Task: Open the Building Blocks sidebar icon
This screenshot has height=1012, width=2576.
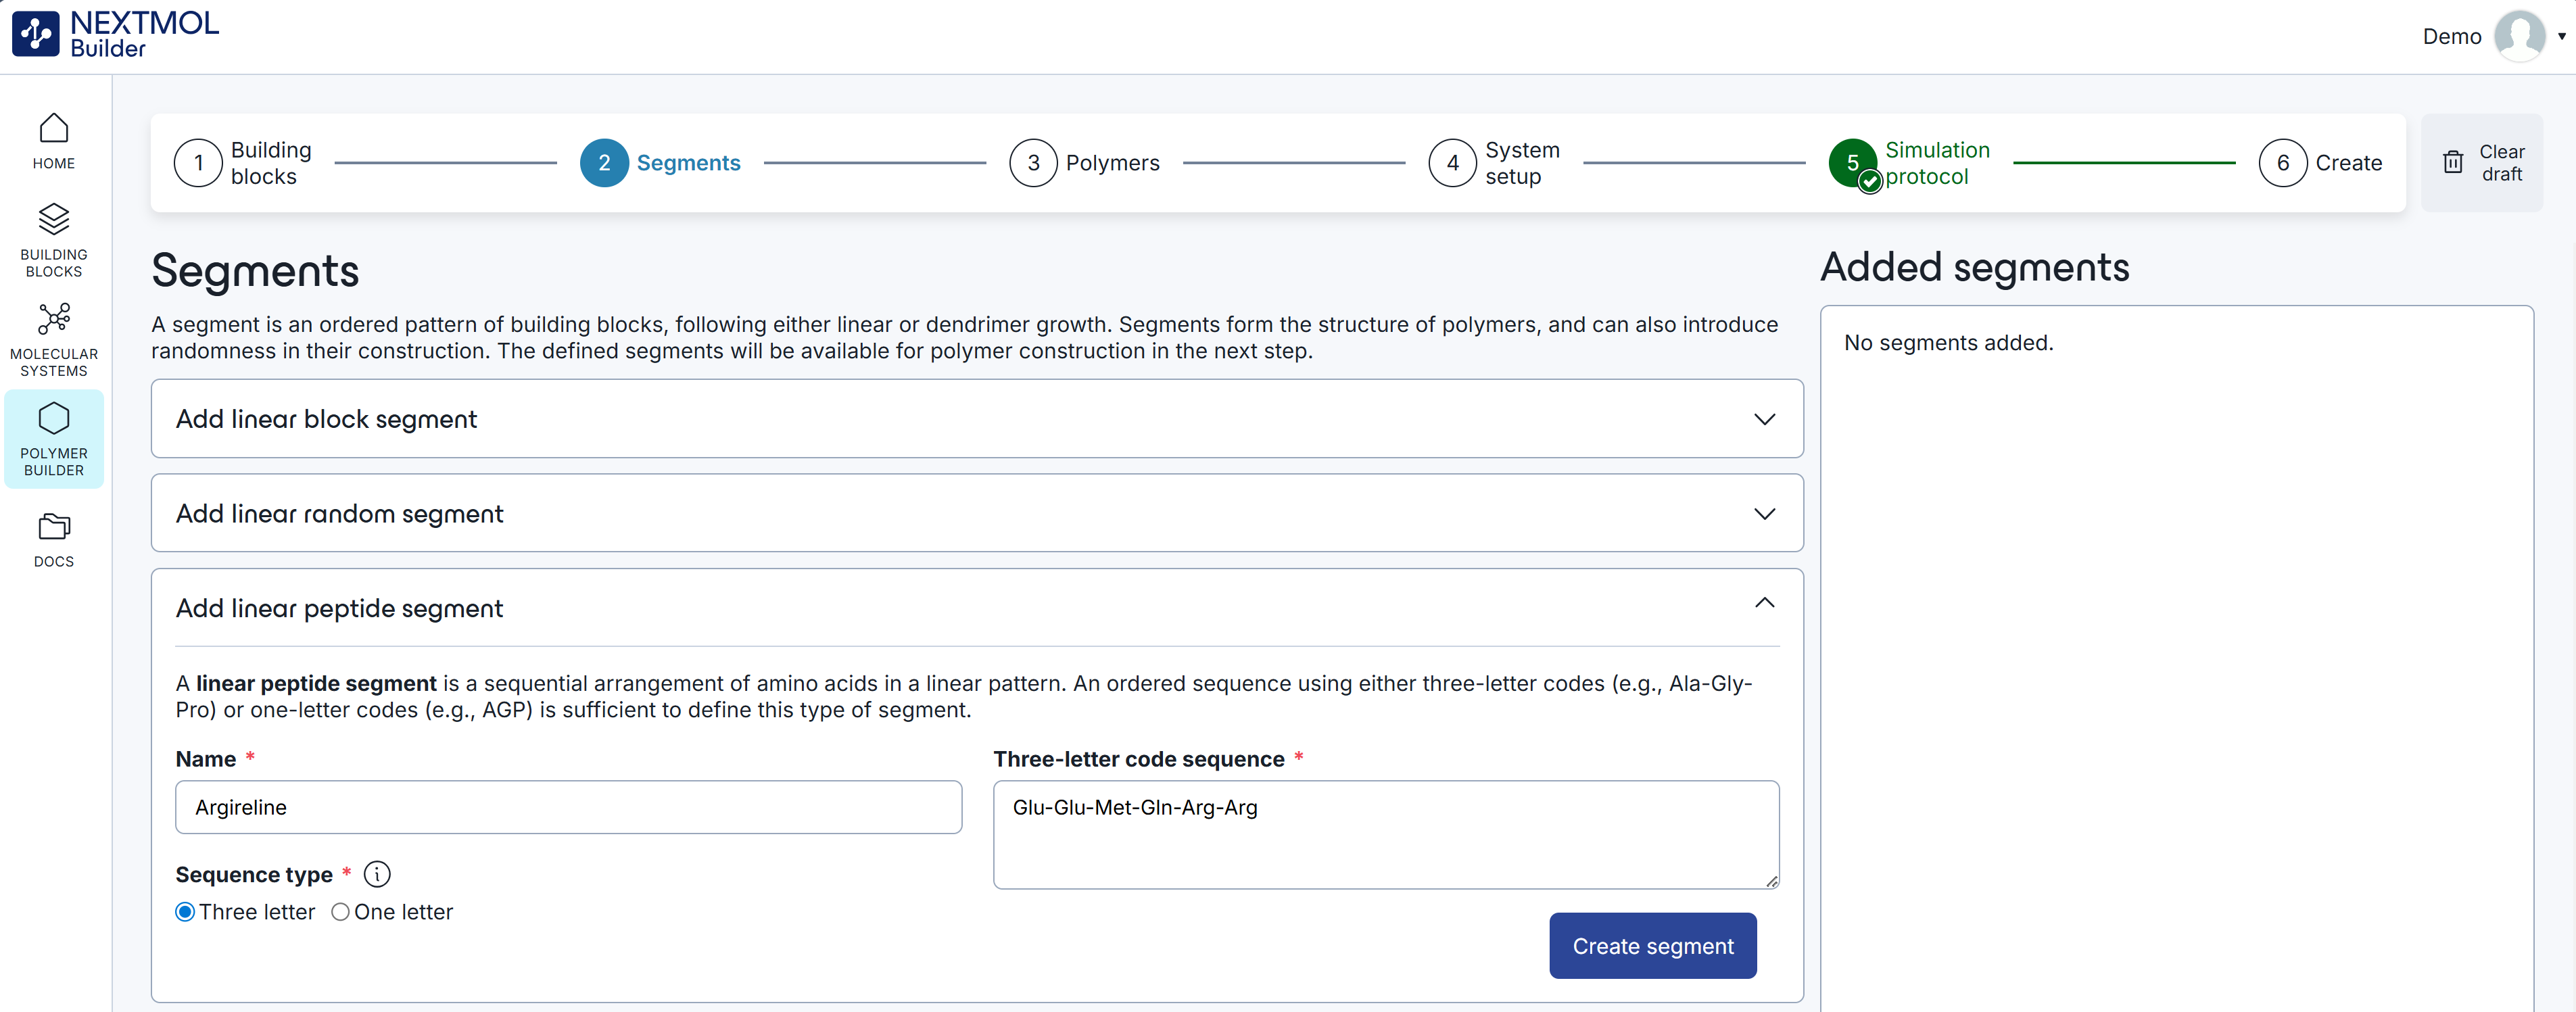Action: [x=54, y=219]
